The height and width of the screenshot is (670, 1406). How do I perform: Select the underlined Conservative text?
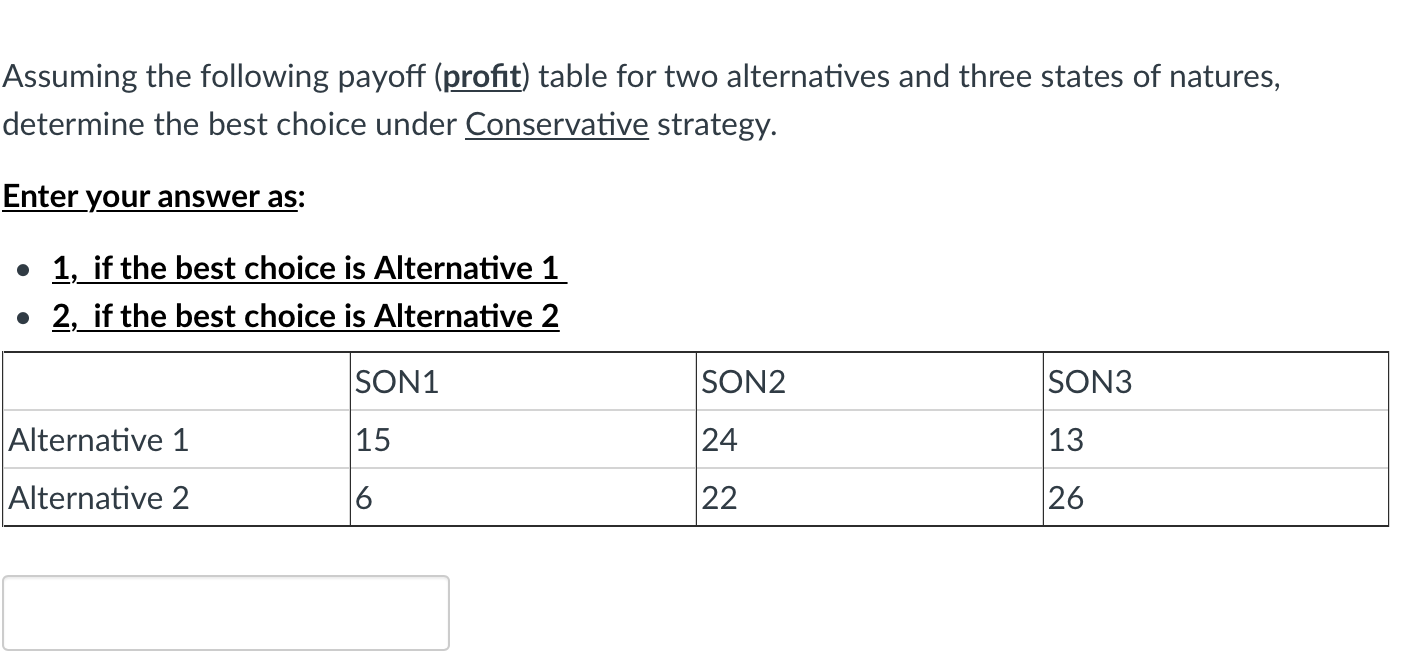click(x=556, y=124)
